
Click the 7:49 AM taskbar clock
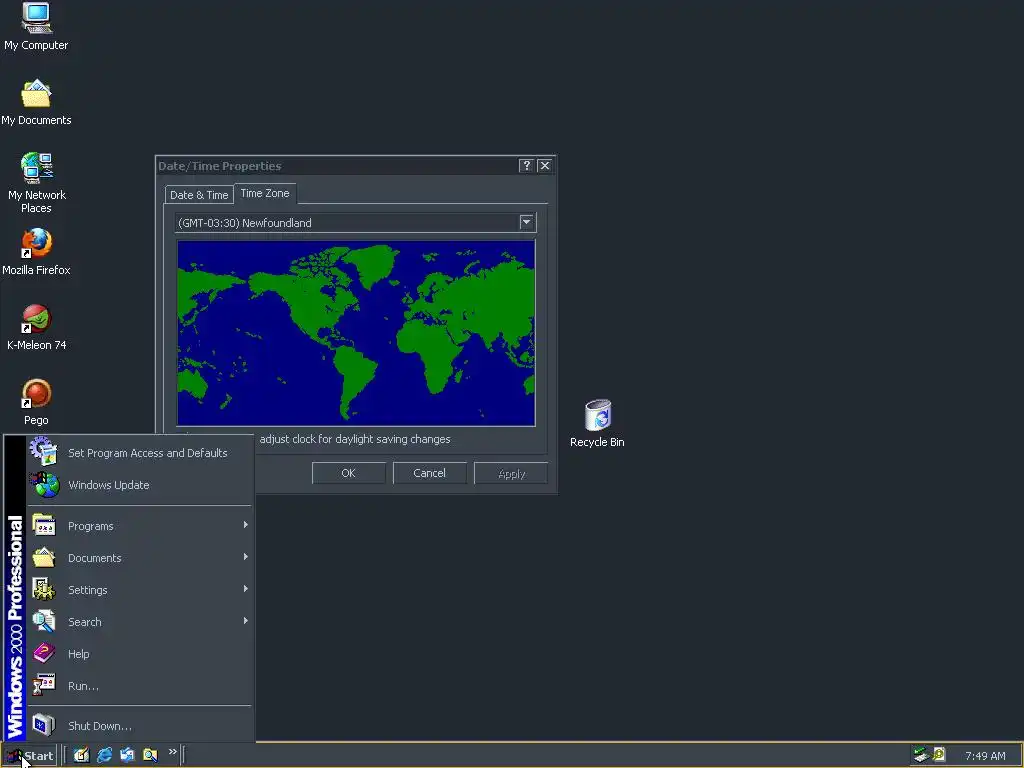(x=985, y=756)
